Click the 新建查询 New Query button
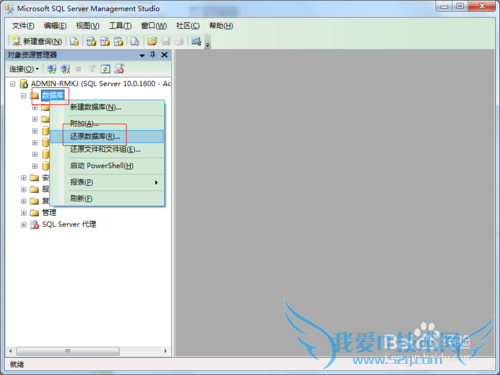The image size is (500, 375). coord(37,41)
